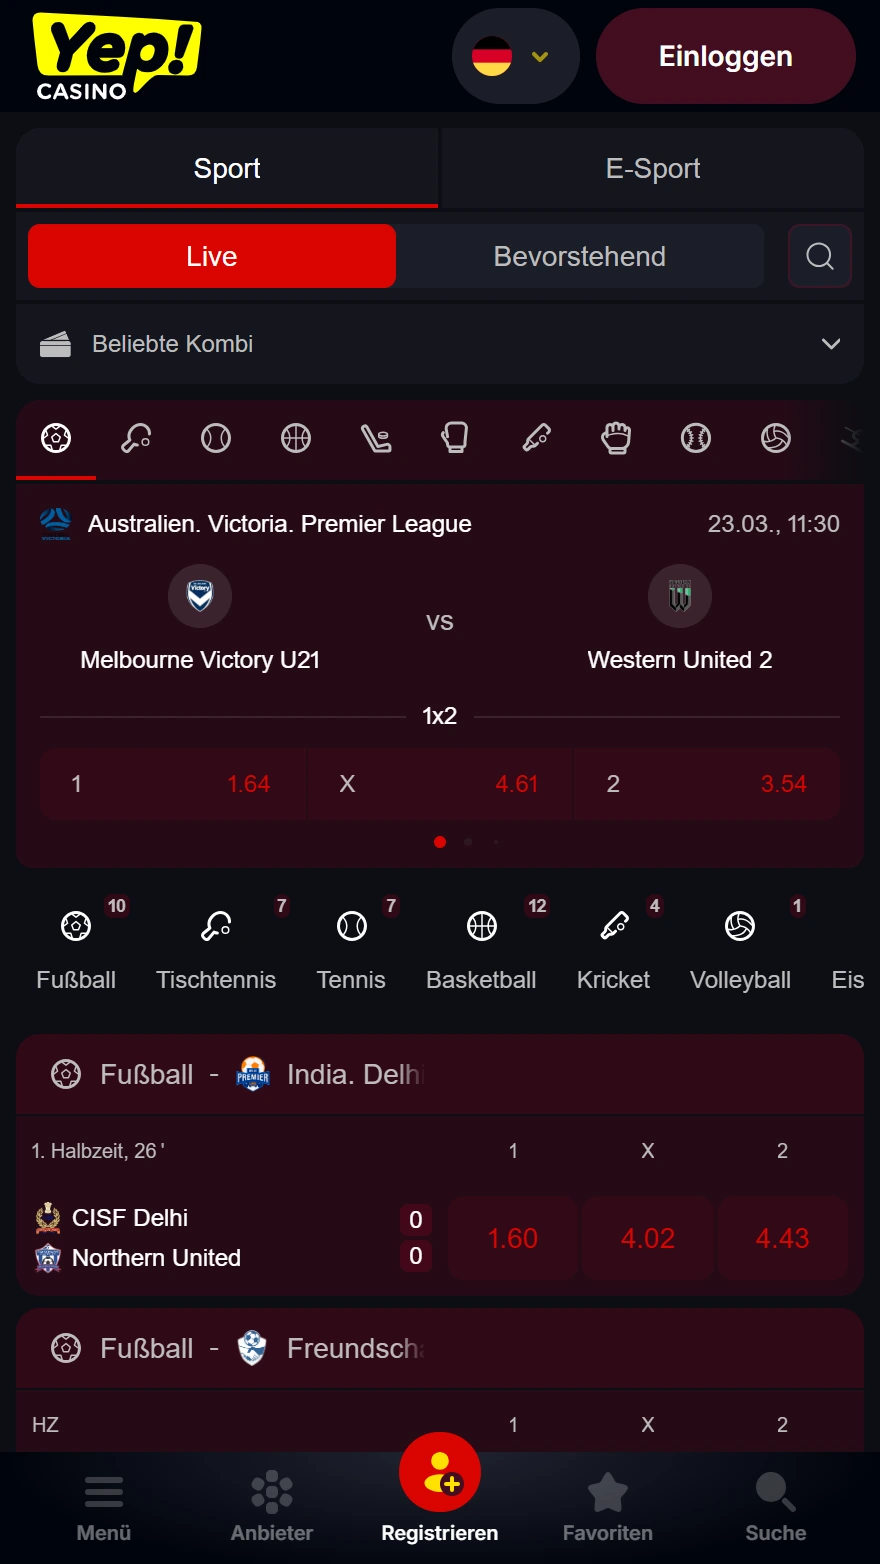Switch to the Live events toggle
This screenshot has height=1564, width=880.
pyautogui.click(x=212, y=256)
